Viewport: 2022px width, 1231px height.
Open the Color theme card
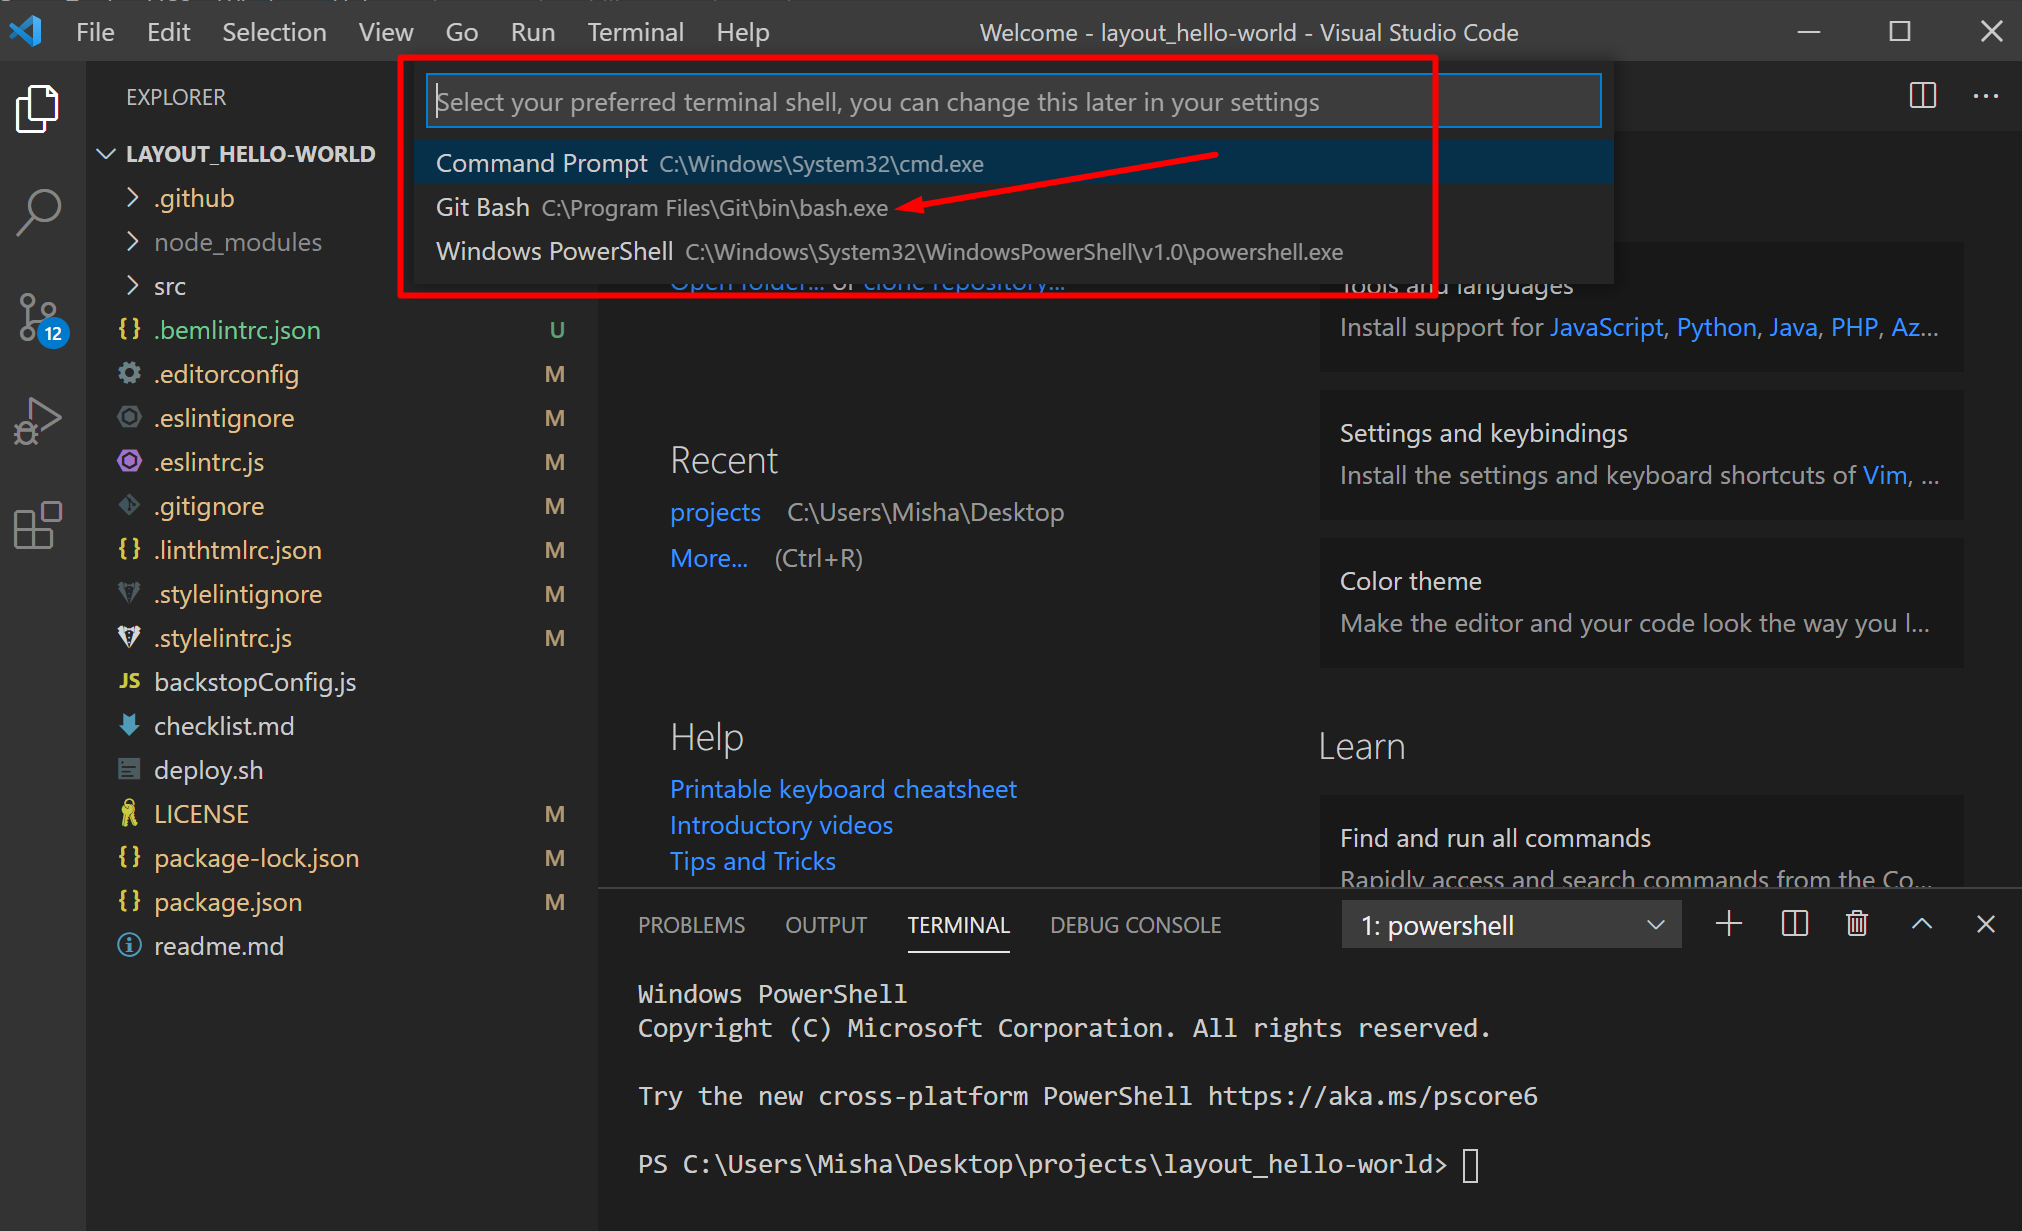coord(1641,603)
